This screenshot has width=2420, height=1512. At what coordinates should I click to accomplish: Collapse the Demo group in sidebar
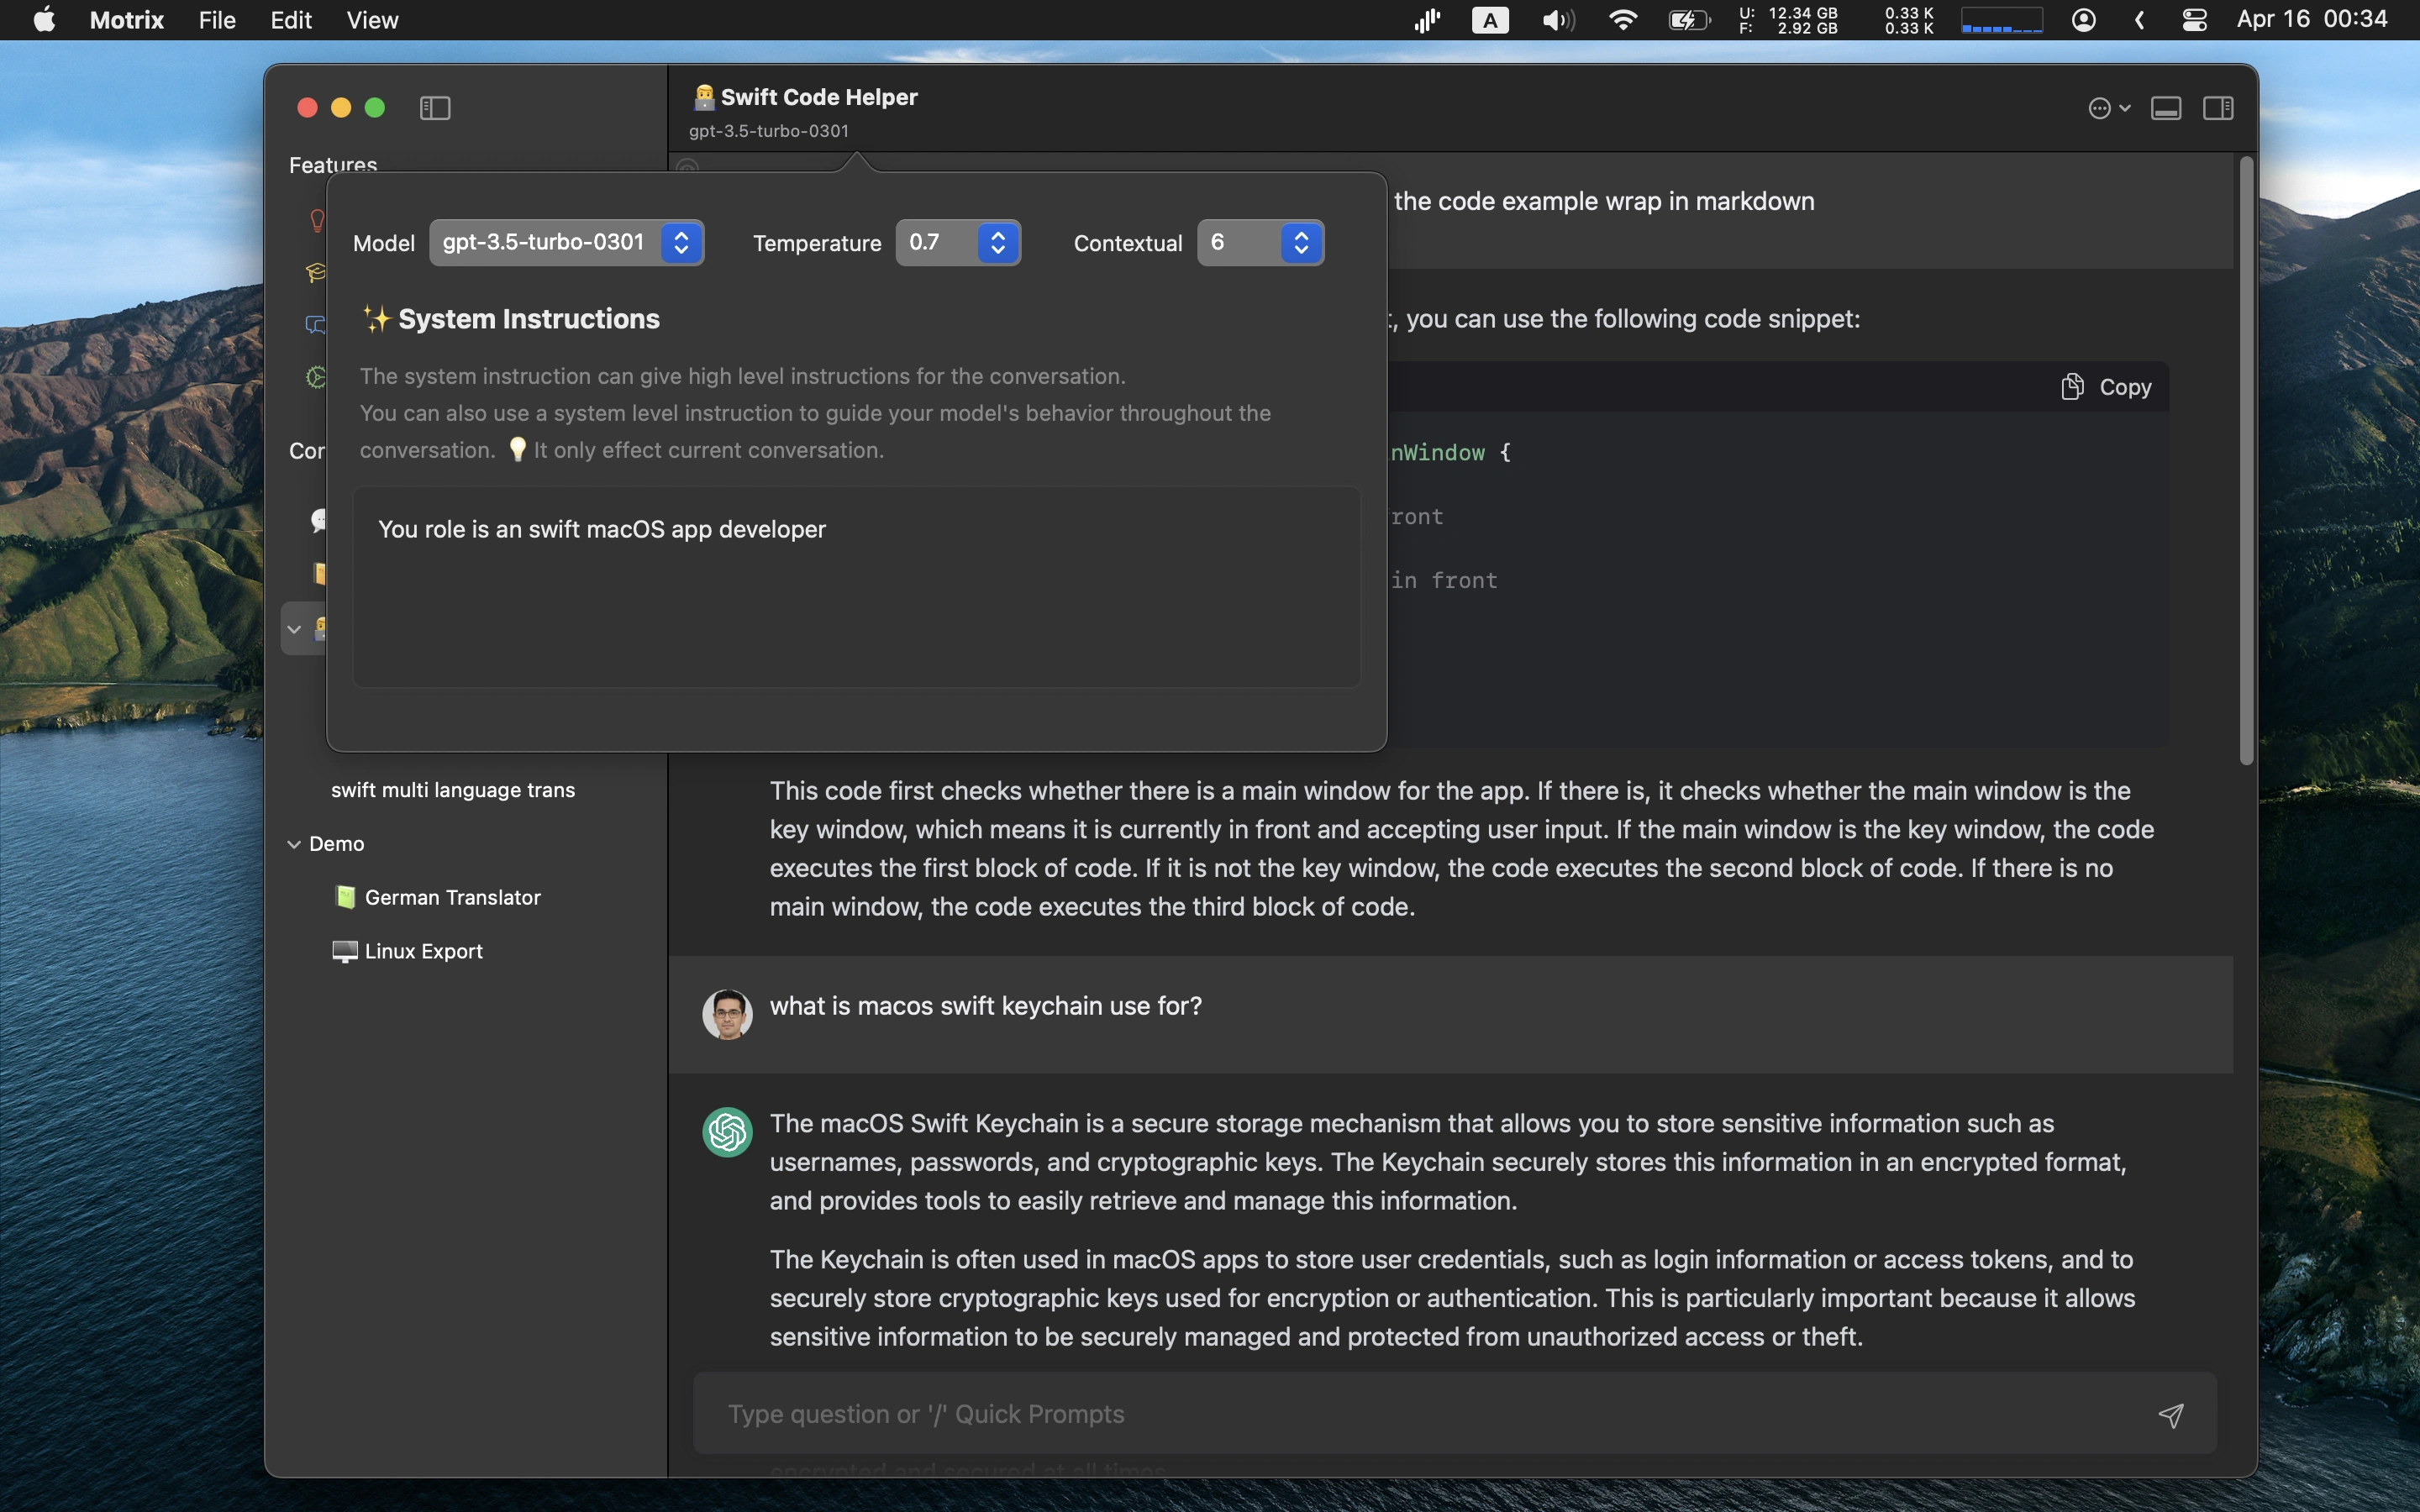294,844
